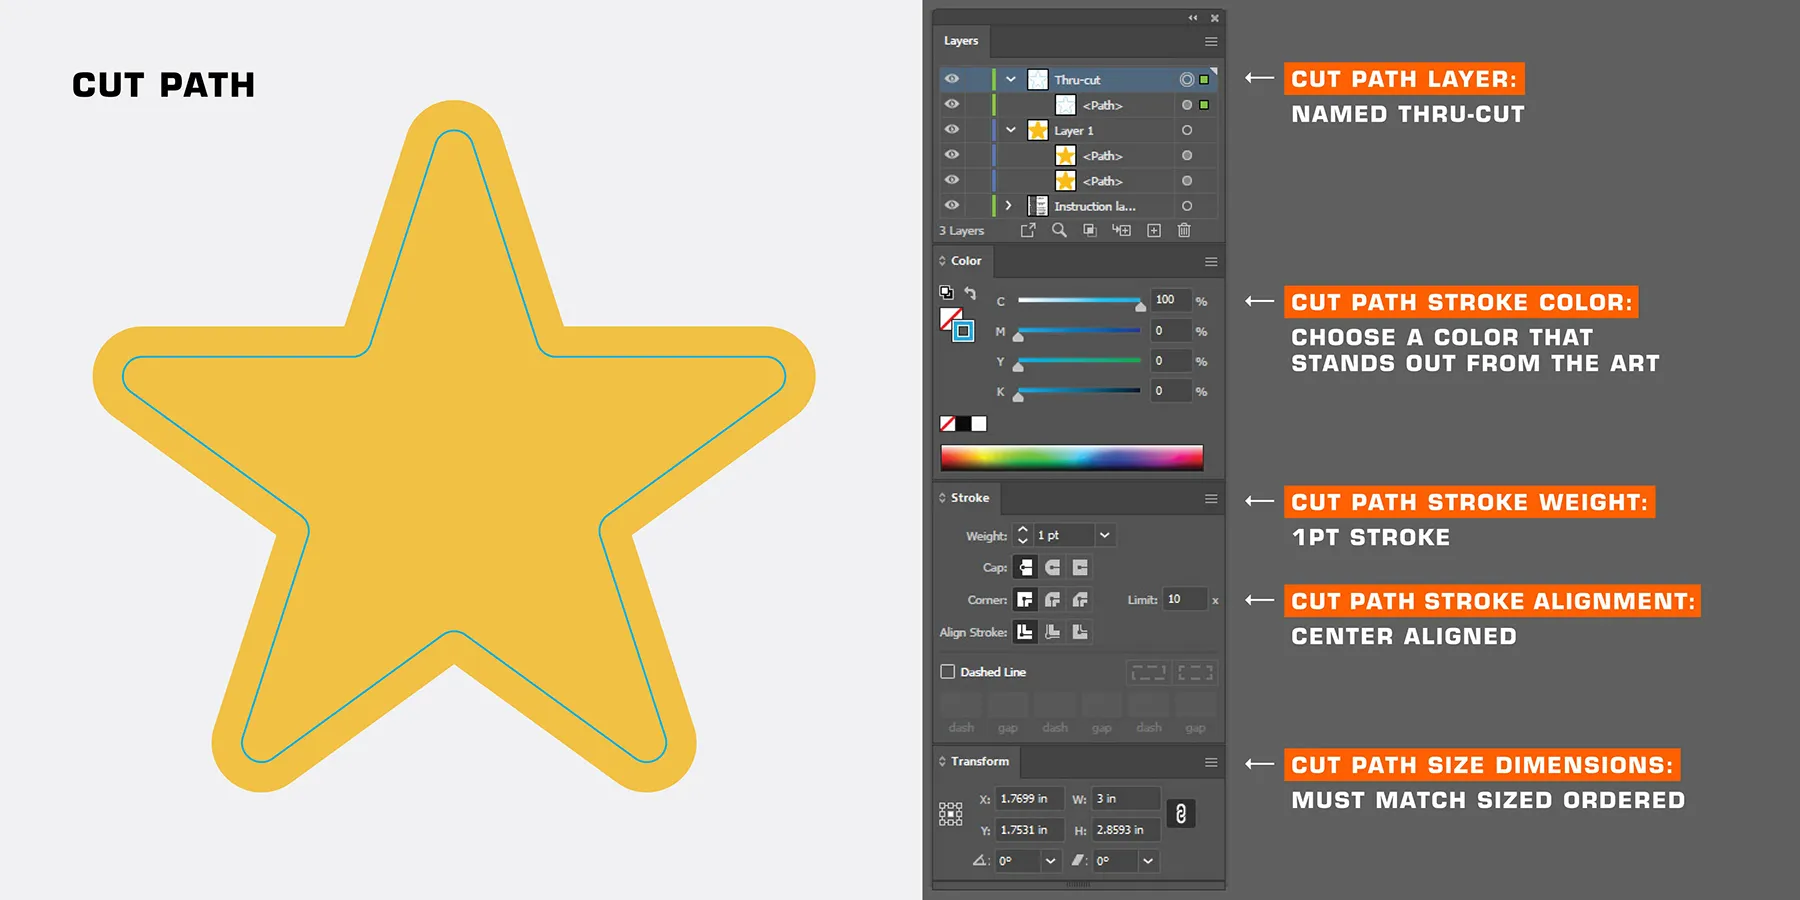Click the Stroke panel tab
Screen dimensions: 1800x900
[x=969, y=498]
